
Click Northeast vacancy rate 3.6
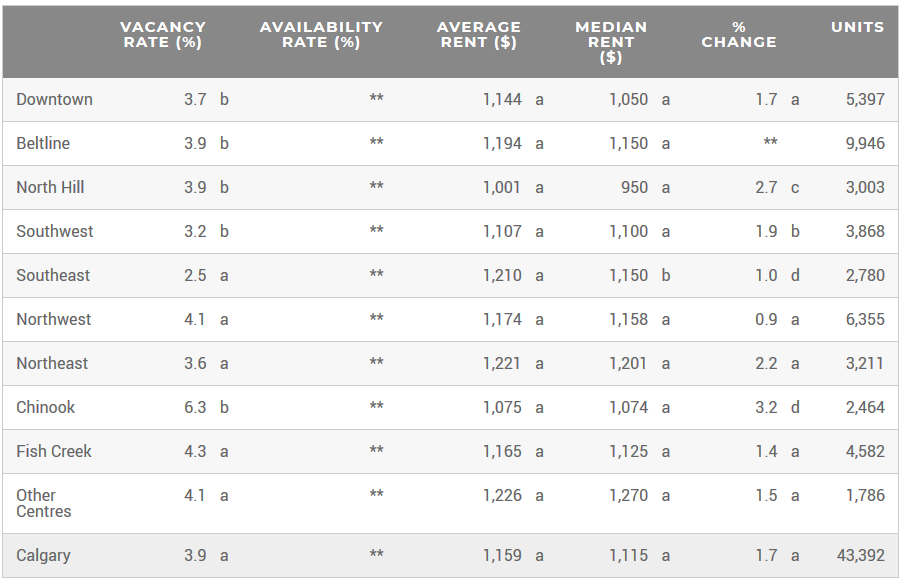pos(195,363)
